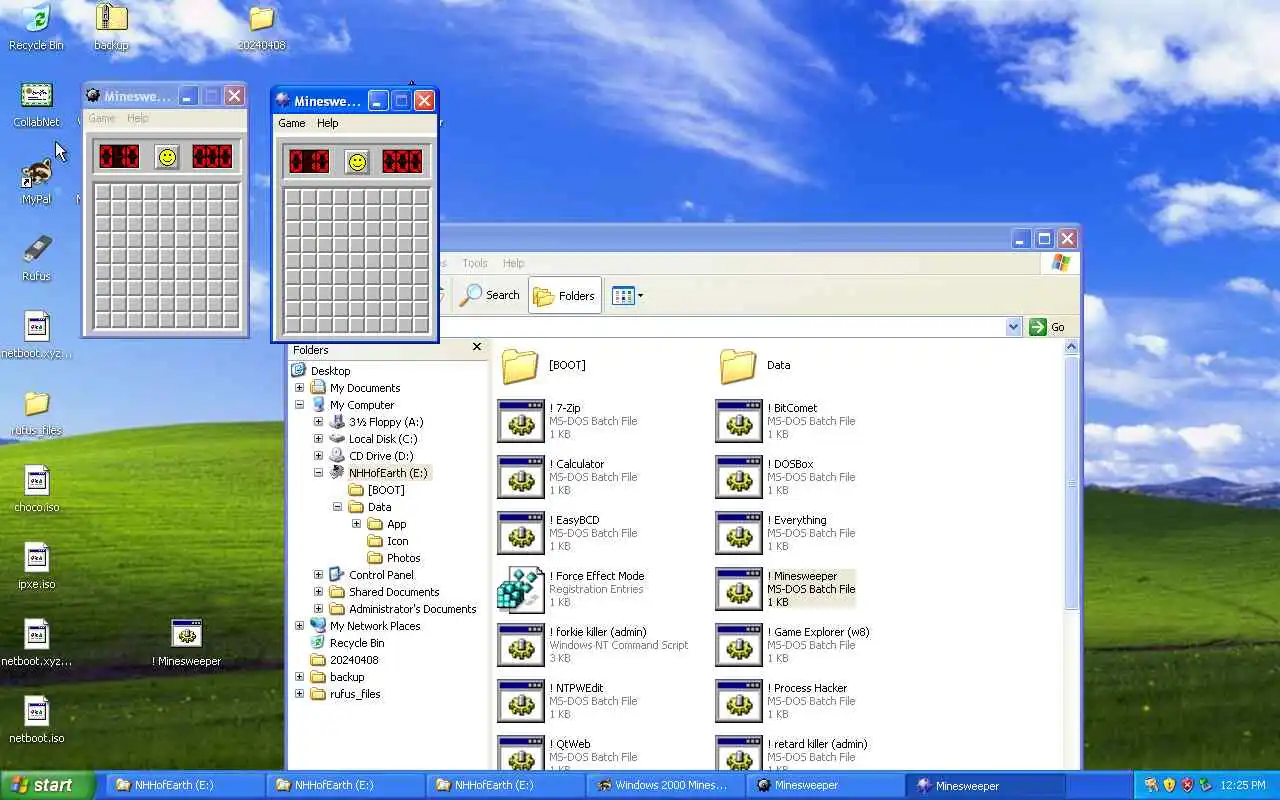
Task: Select the ipxe.iso desktop file
Action: [36, 566]
